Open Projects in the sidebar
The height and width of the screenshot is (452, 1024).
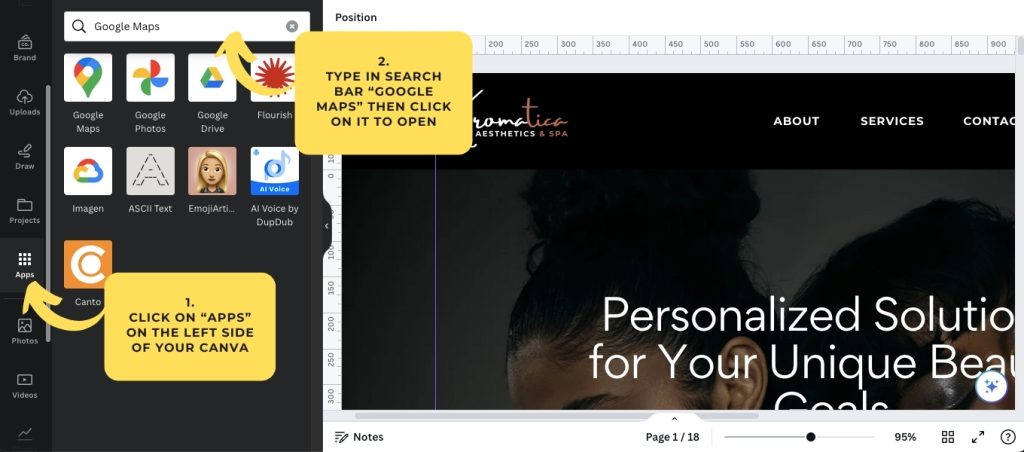coord(25,211)
